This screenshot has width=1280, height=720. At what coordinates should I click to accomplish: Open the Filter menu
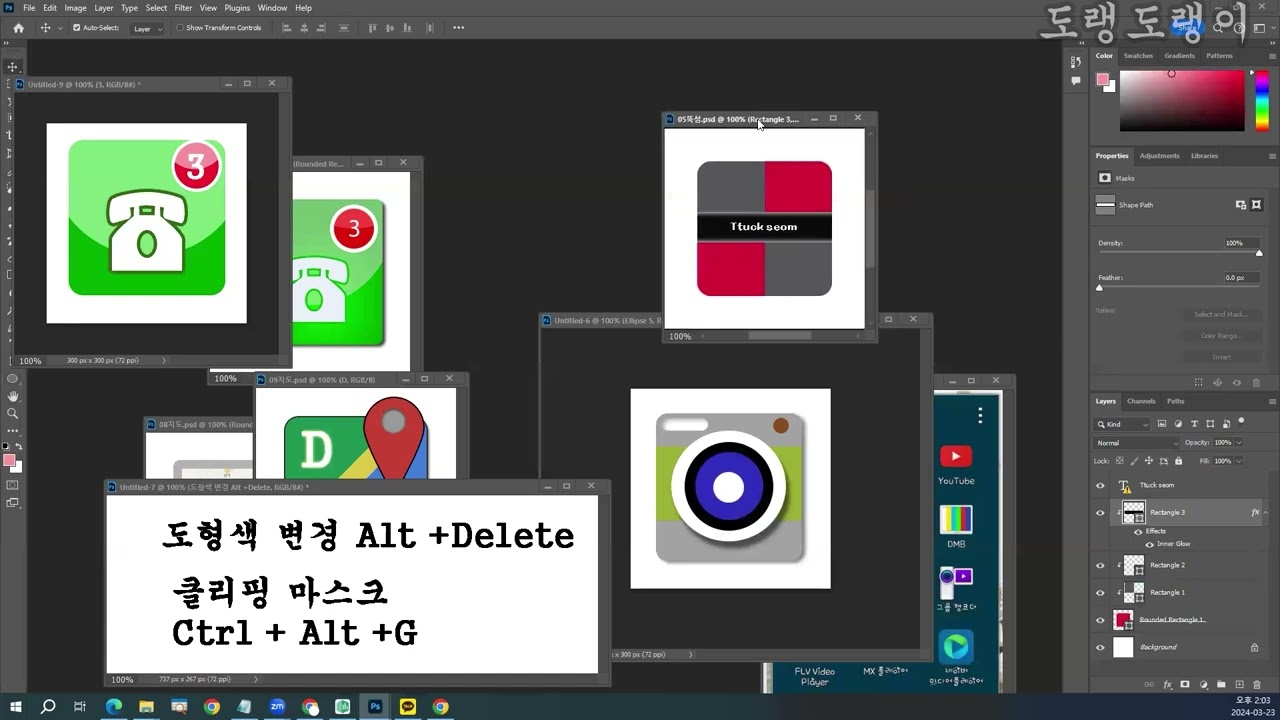tap(183, 8)
